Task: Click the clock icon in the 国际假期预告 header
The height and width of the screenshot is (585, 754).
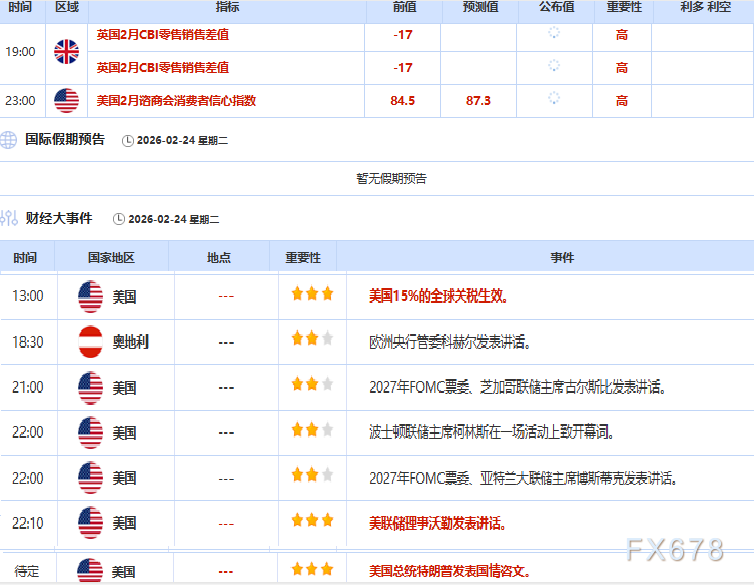Action: [127, 141]
